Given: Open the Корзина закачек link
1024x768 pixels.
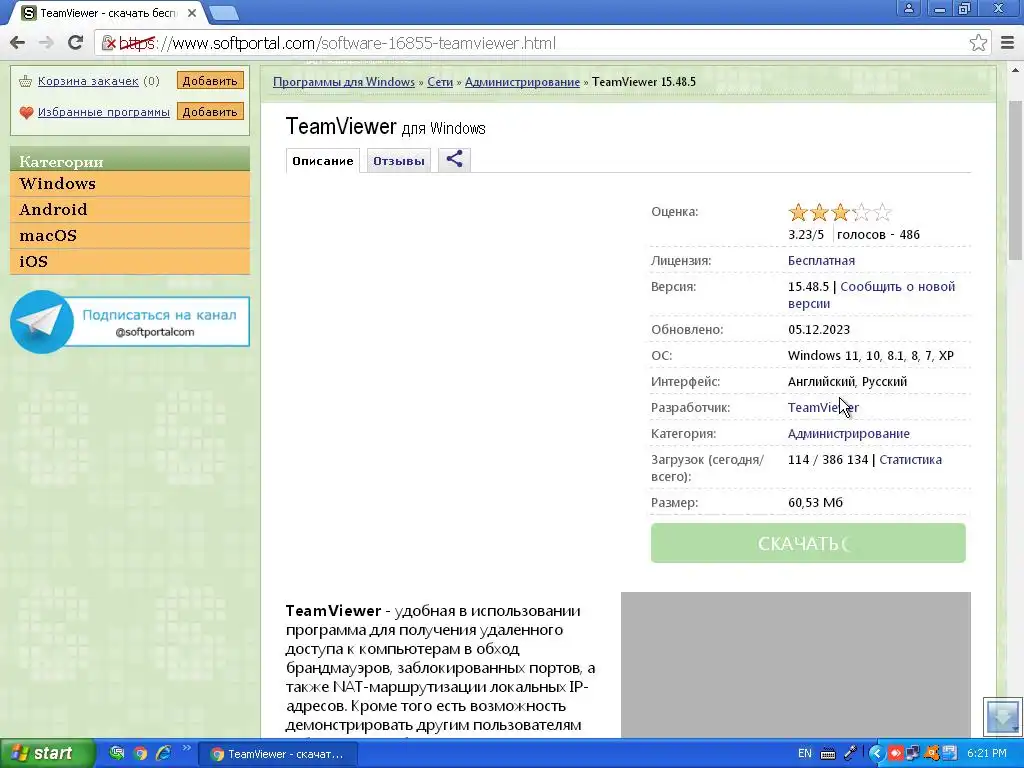Looking at the screenshot, I should (88, 81).
